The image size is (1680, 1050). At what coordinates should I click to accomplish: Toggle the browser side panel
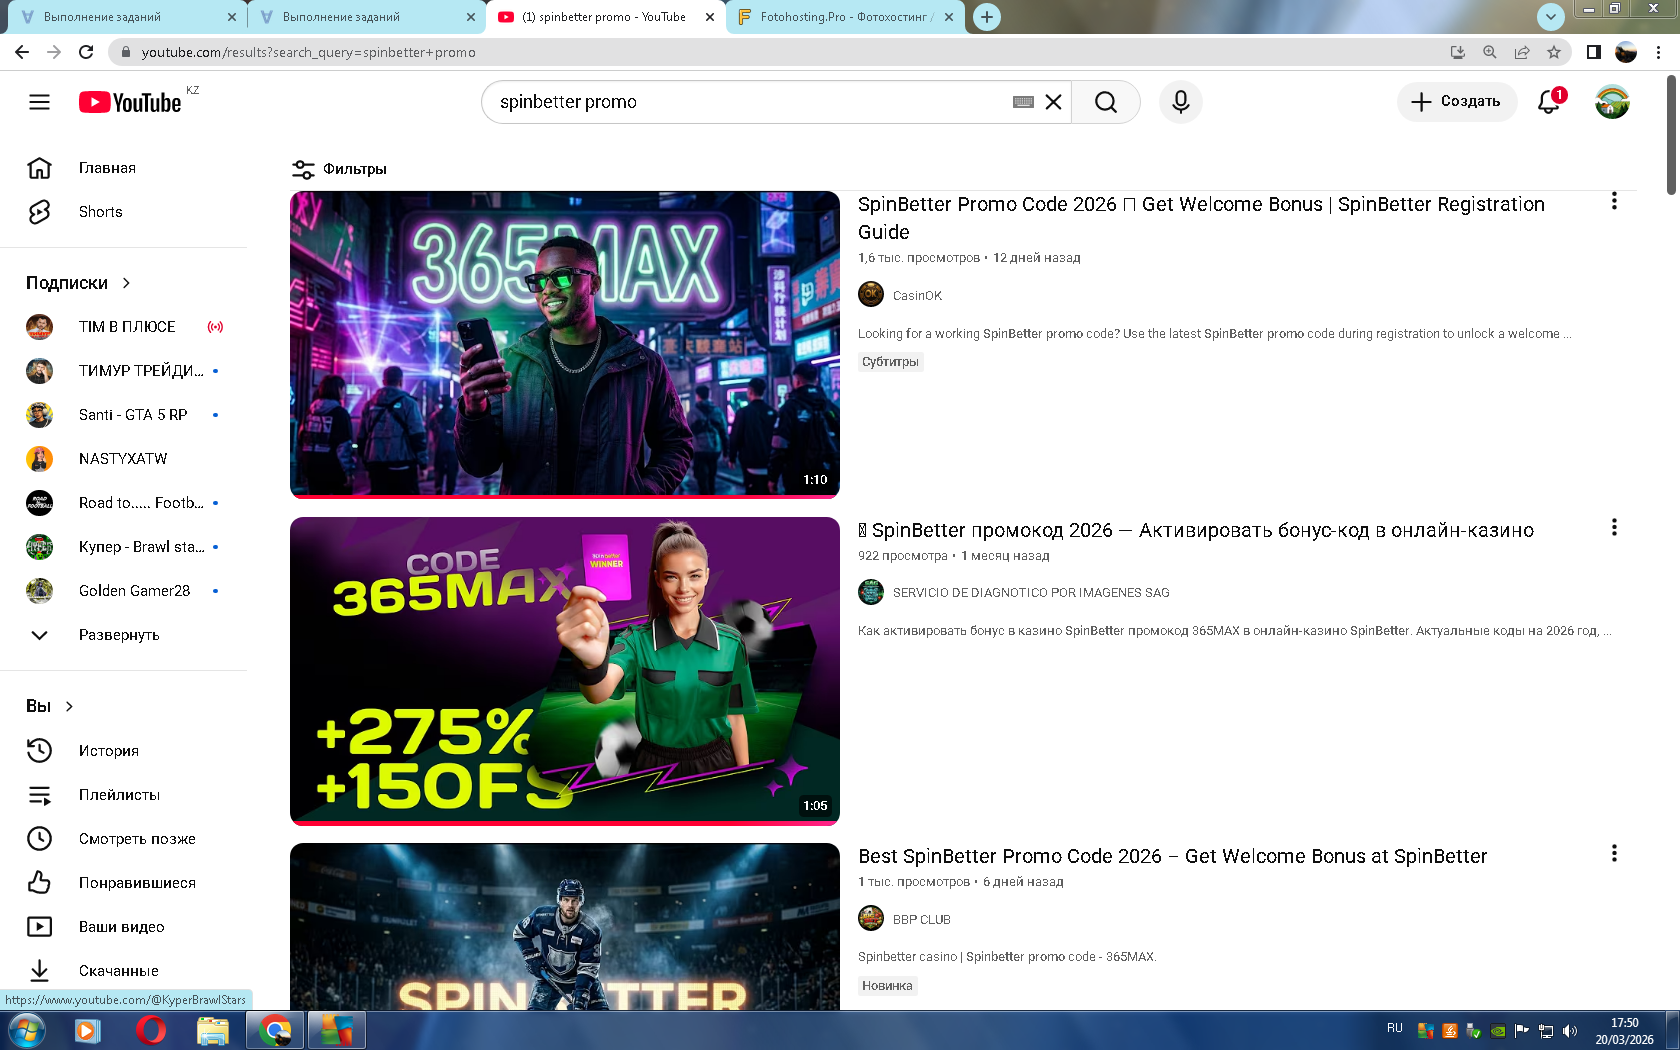[x=1594, y=52]
